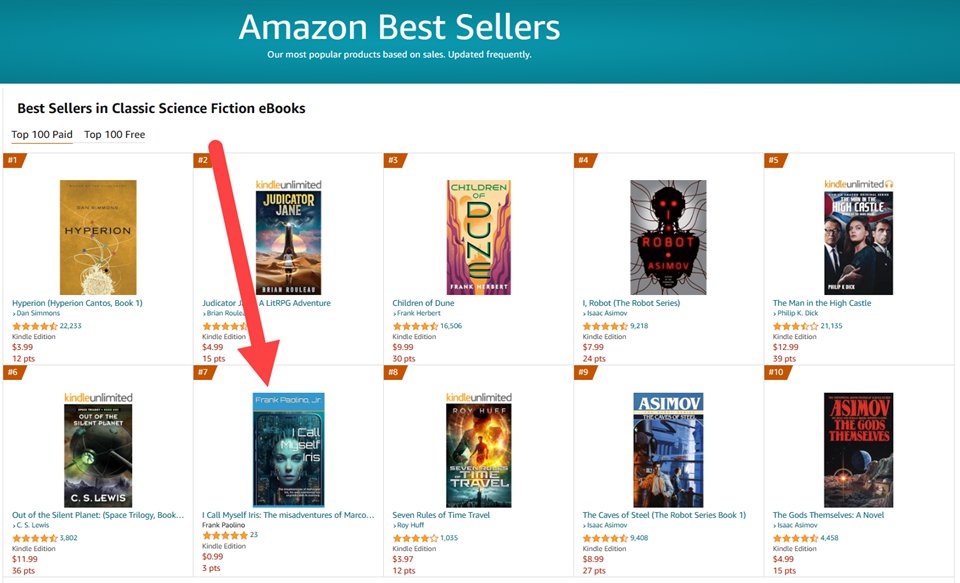Switch to the Top 100 Free tab
Image resolution: width=960 pixels, height=583 pixels.
(x=115, y=135)
